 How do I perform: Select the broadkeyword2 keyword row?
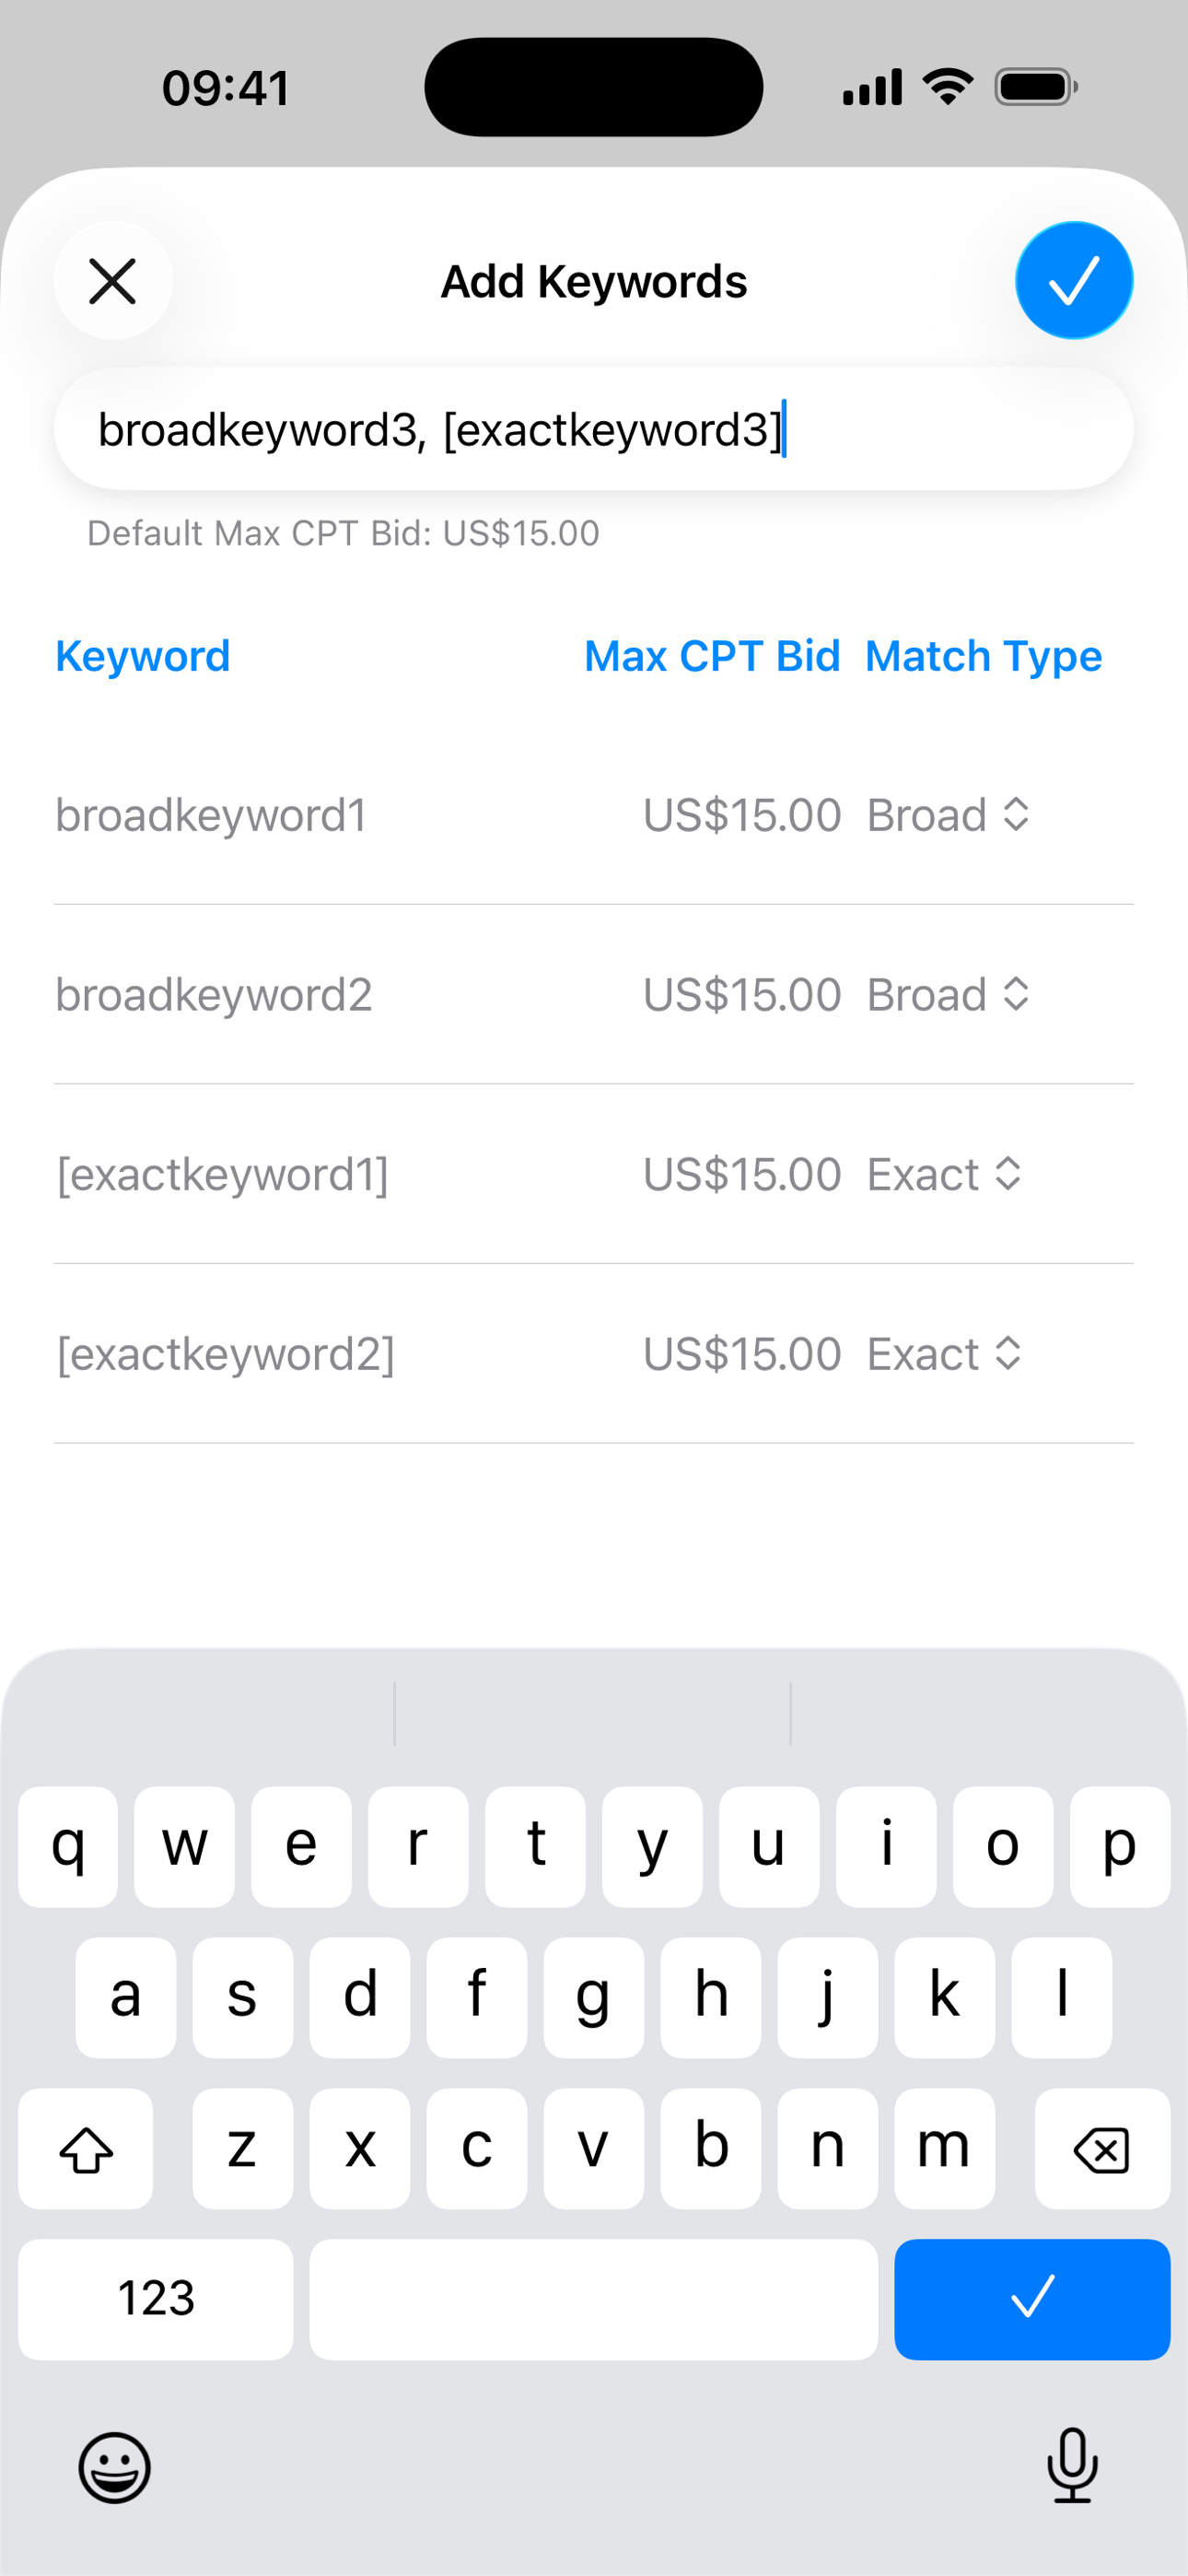tap(214, 995)
